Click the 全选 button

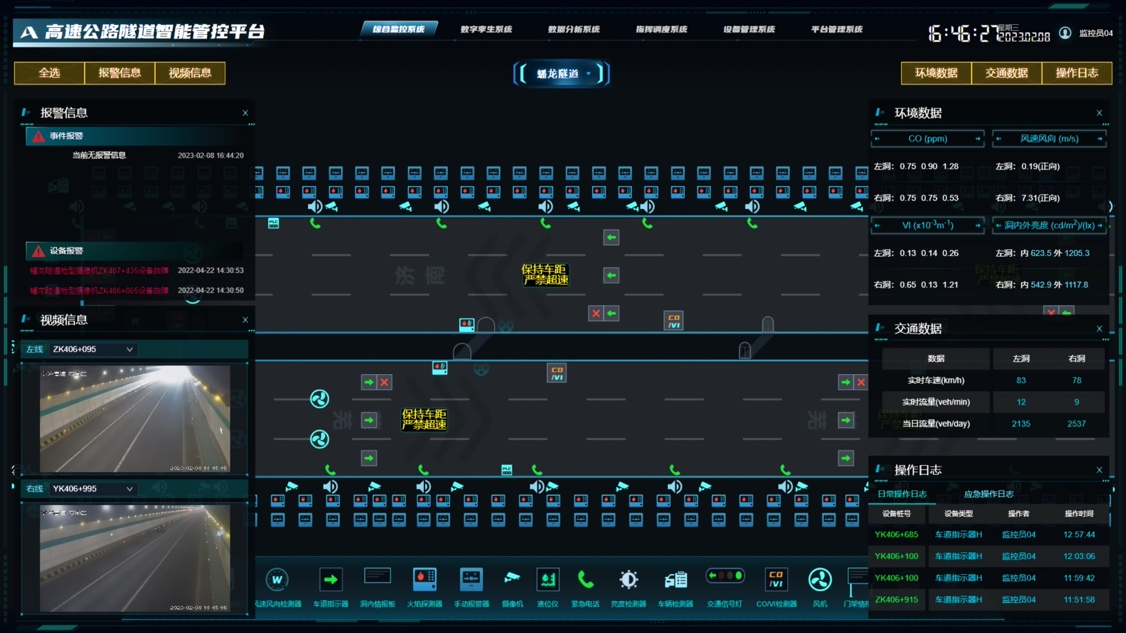[x=49, y=73]
